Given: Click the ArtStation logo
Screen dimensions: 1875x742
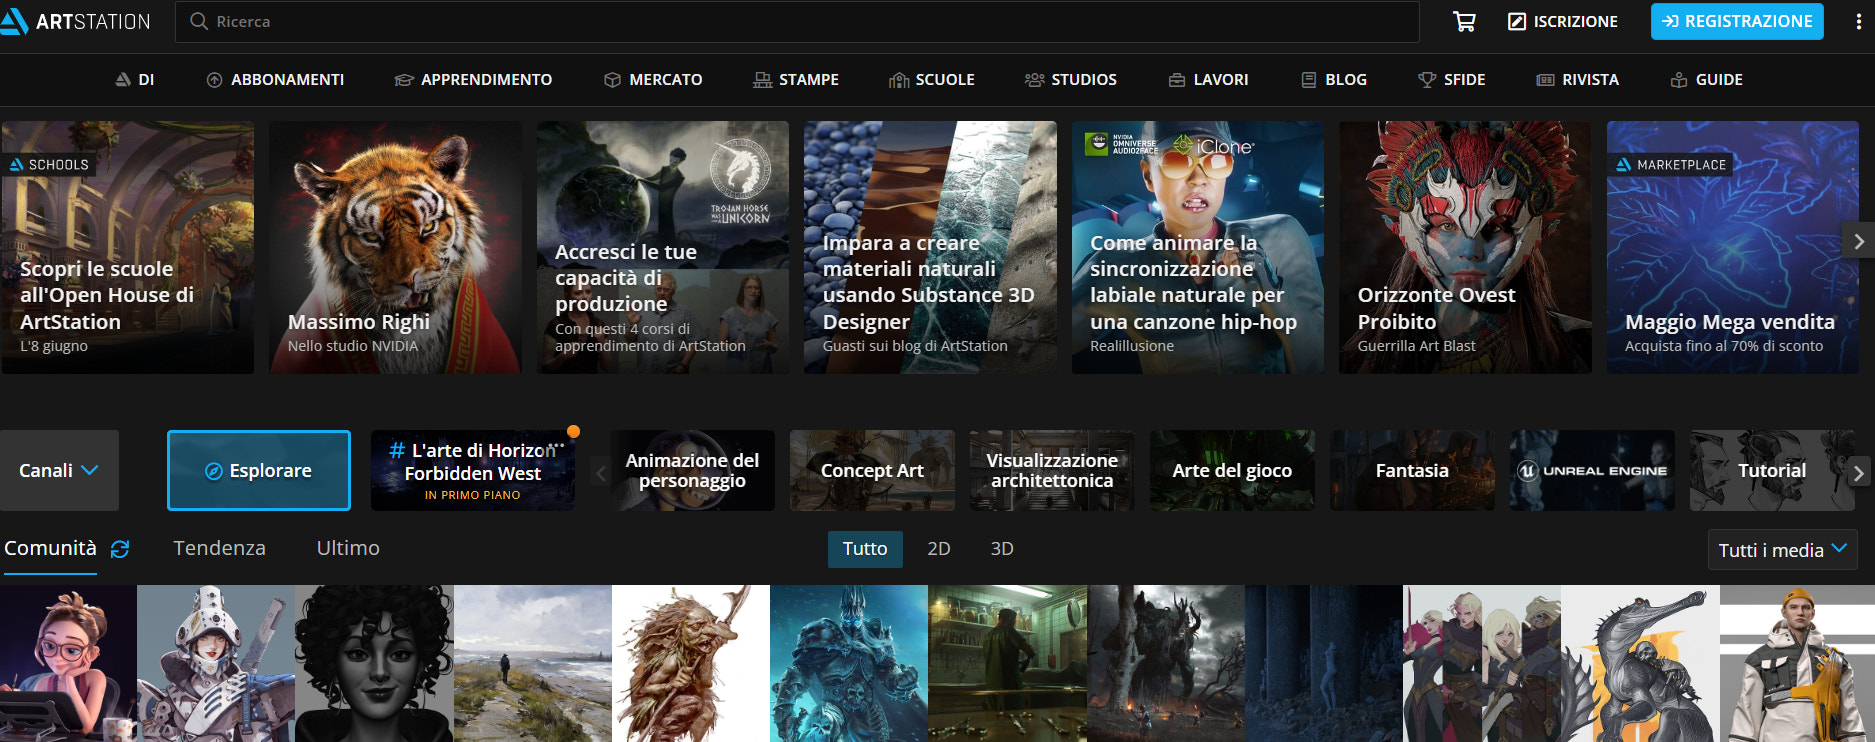Looking at the screenshot, I should tap(76, 22).
